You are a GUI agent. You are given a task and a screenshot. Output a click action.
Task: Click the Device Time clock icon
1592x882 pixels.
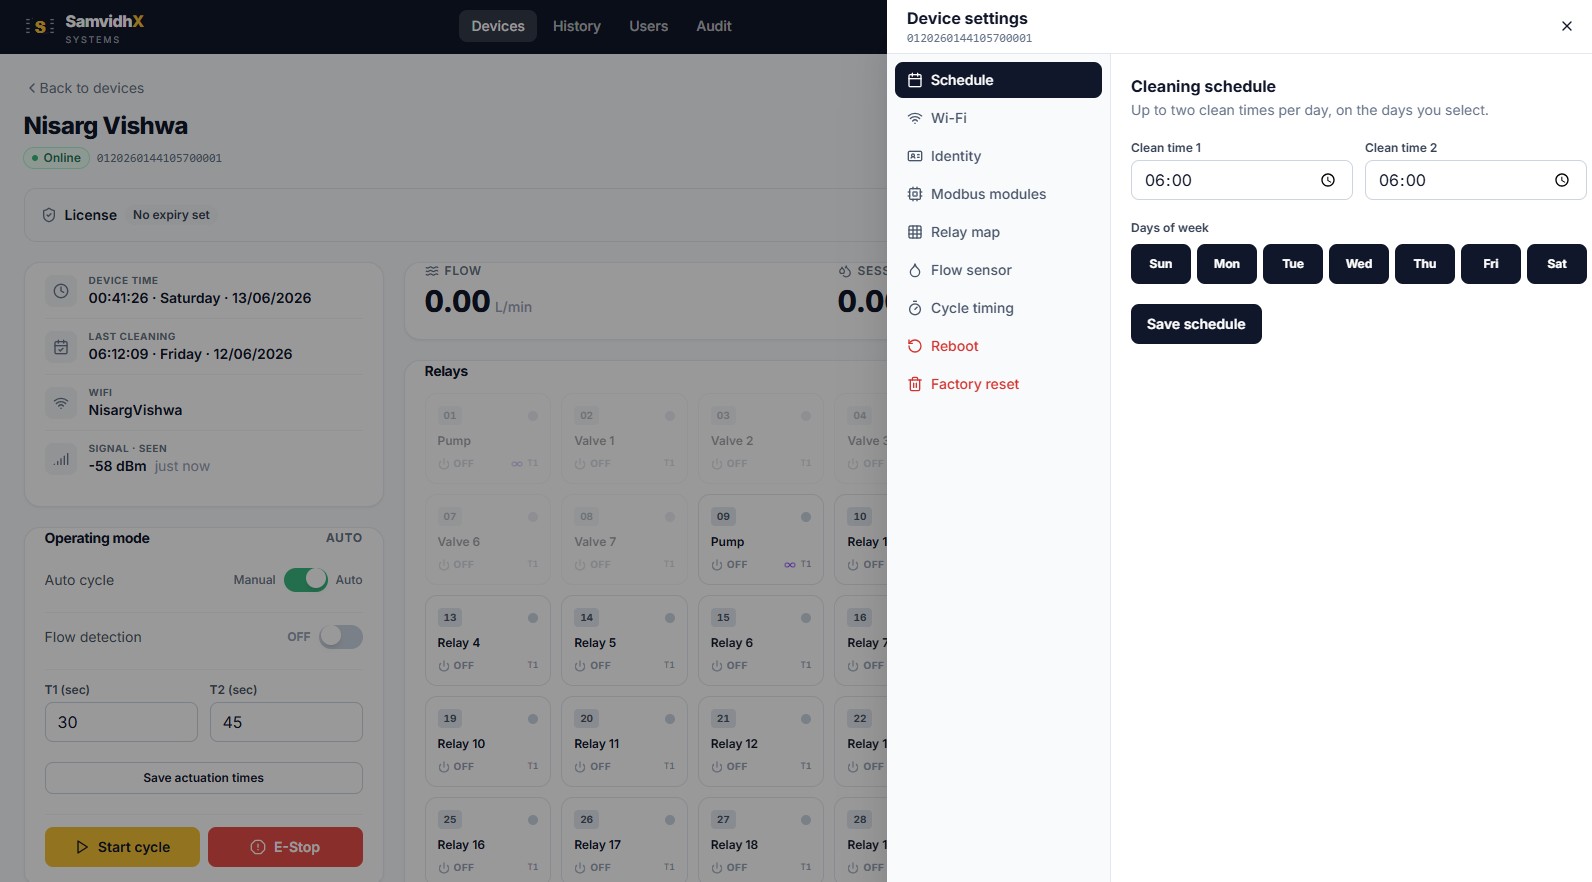pos(61,291)
